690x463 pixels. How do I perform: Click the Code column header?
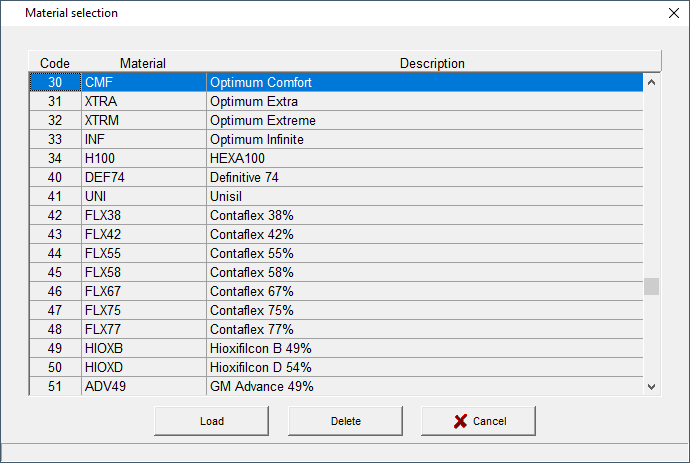click(55, 63)
